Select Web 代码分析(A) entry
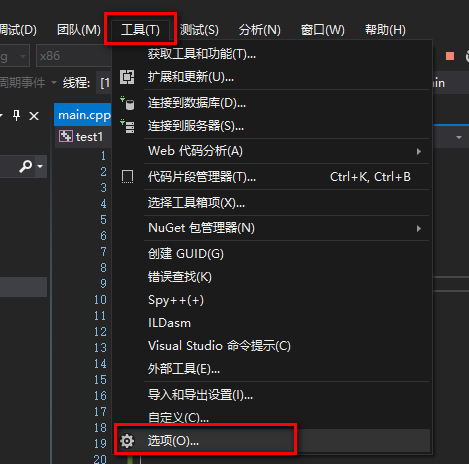This screenshot has height=464, width=469. pos(272,151)
